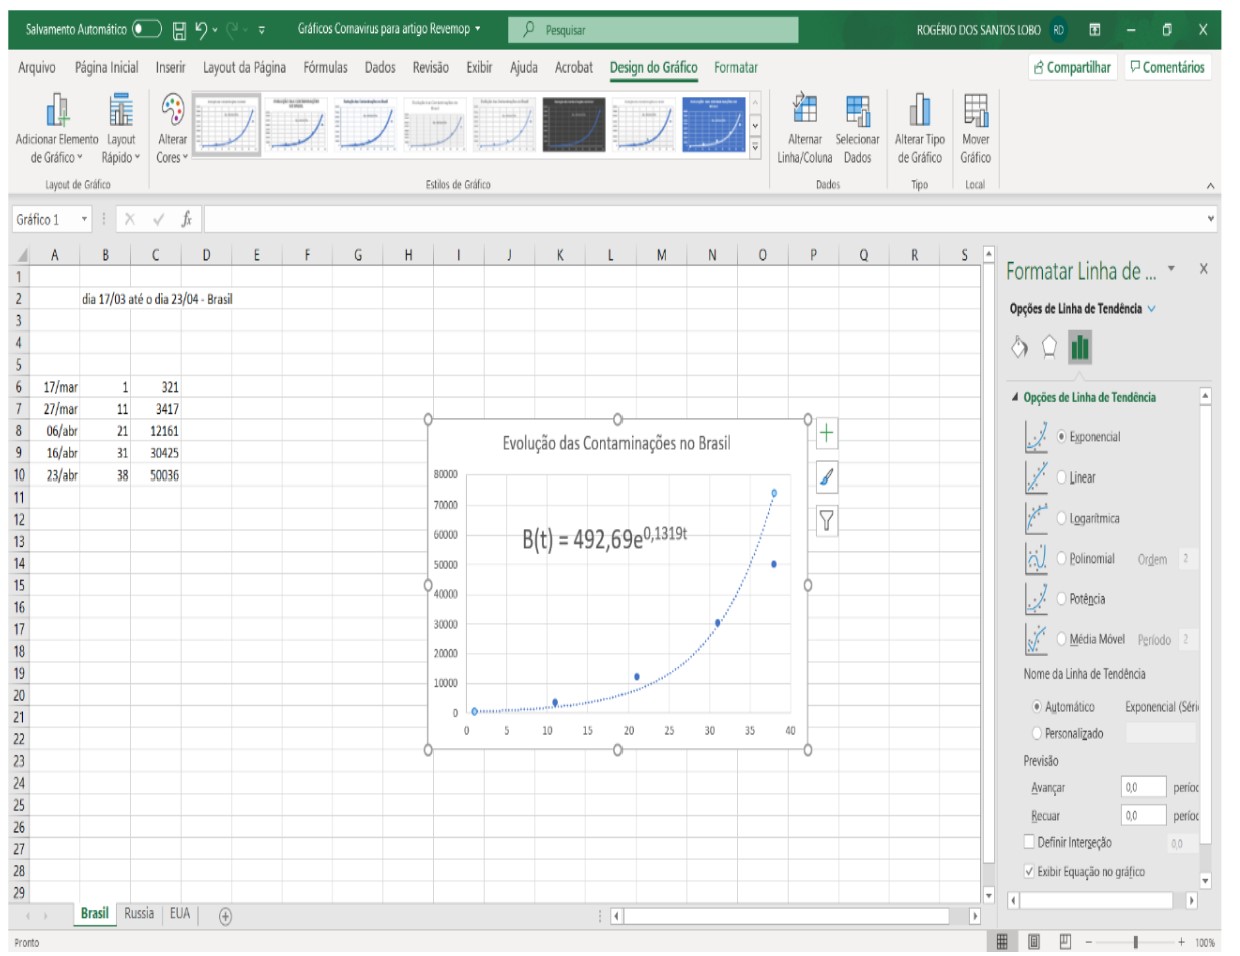The image size is (1240, 956).
Task: Click the insert function fx icon
Action: tap(187, 219)
